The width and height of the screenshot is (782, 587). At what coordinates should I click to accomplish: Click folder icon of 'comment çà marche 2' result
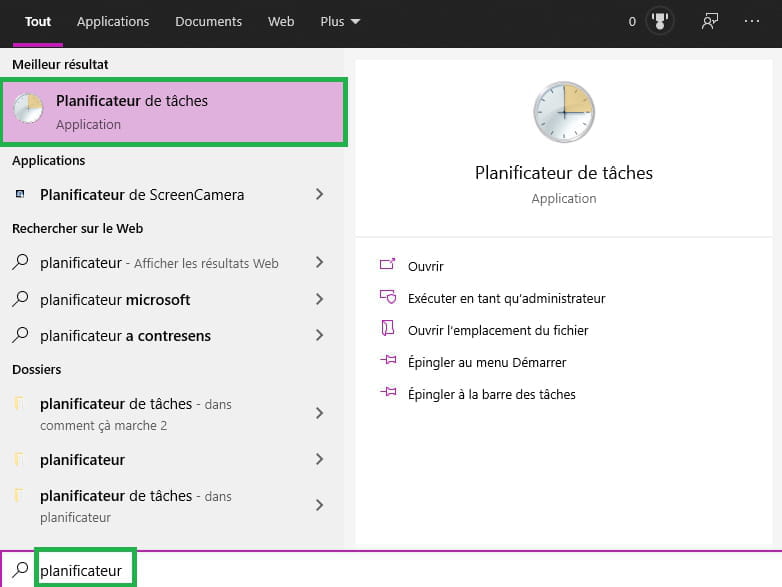19,403
